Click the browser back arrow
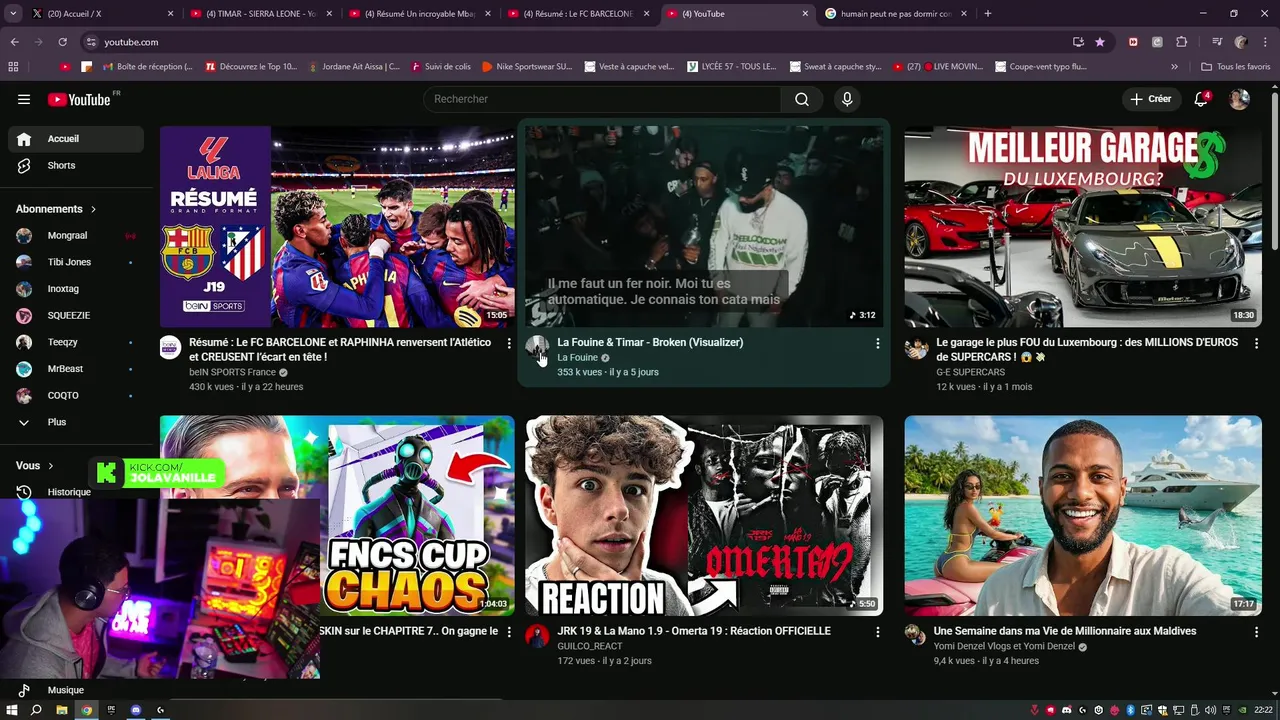 (14, 42)
